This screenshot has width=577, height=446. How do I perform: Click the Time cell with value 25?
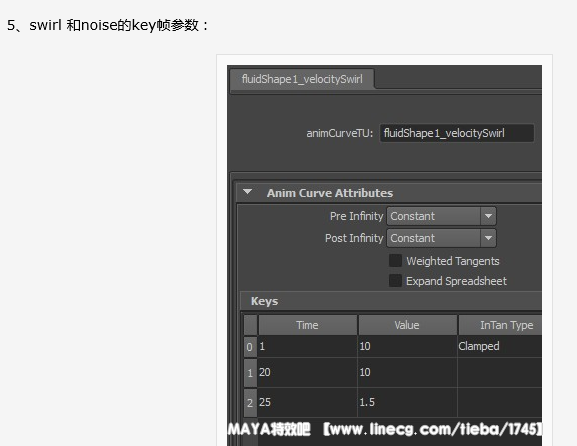click(307, 402)
